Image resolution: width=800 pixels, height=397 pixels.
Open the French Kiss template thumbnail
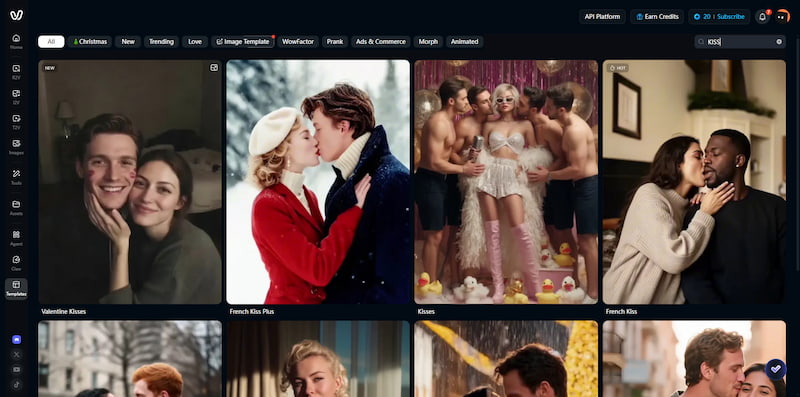tap(694, 182)
